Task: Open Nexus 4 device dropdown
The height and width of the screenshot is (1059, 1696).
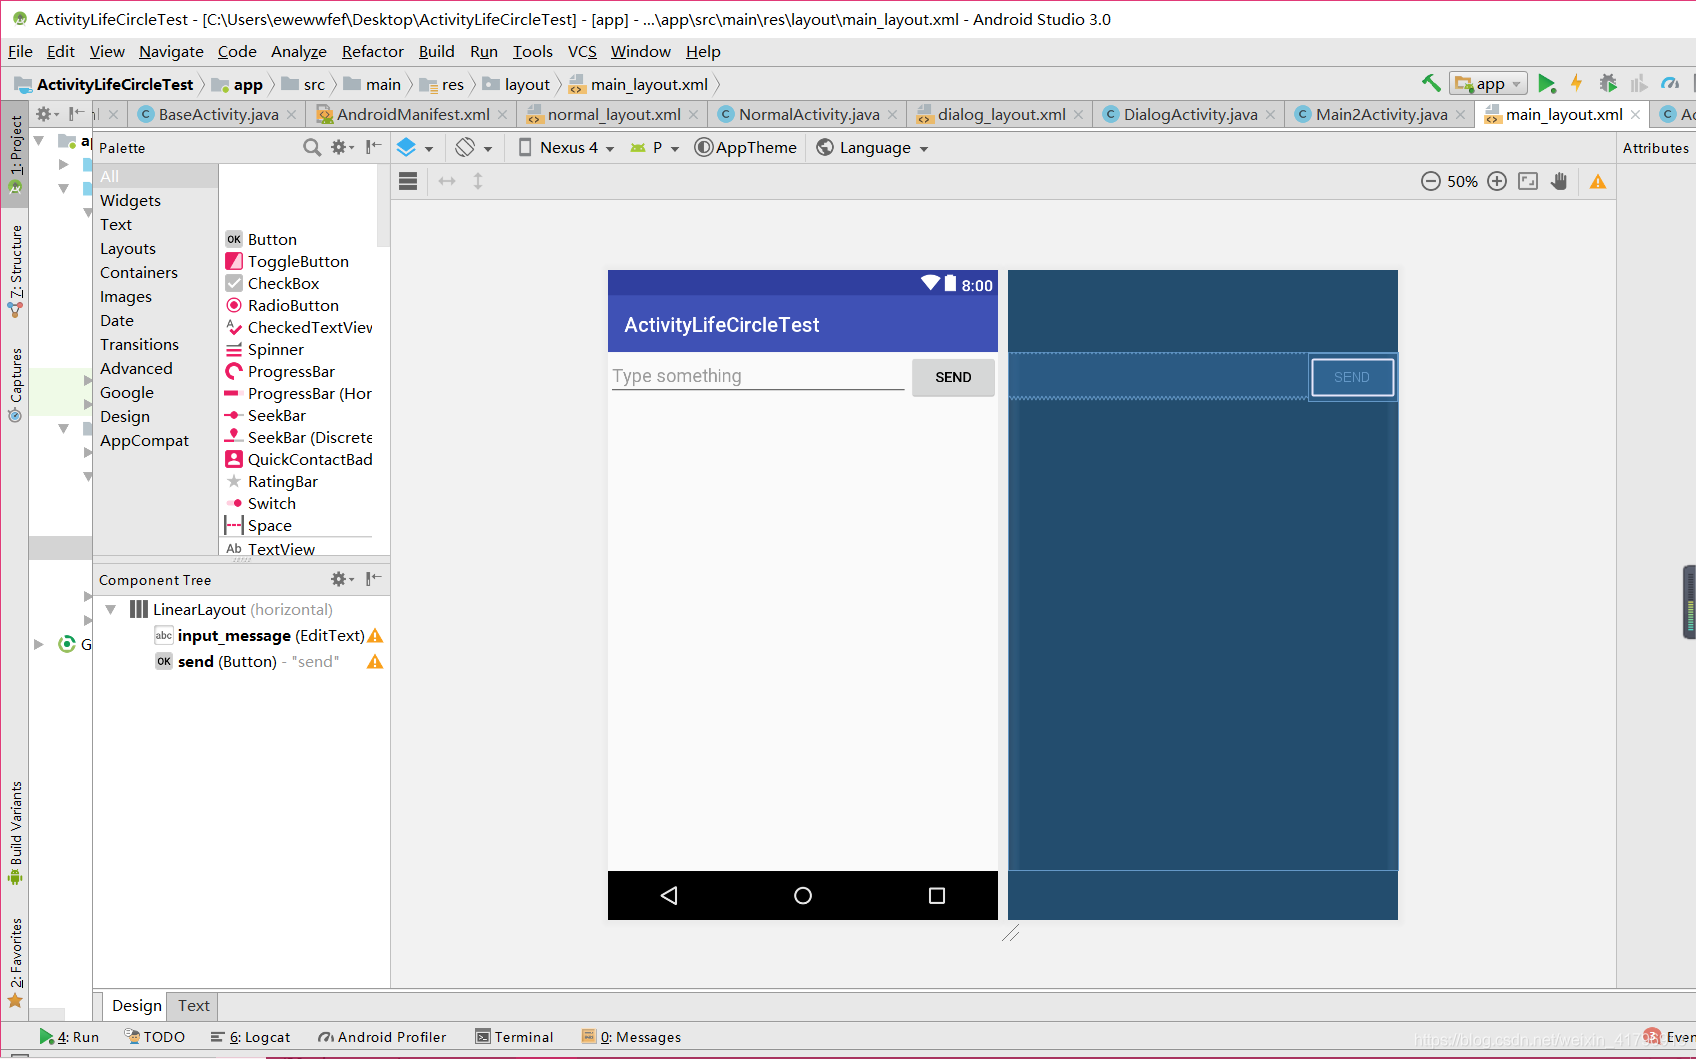Action: (x=566, y=147)
